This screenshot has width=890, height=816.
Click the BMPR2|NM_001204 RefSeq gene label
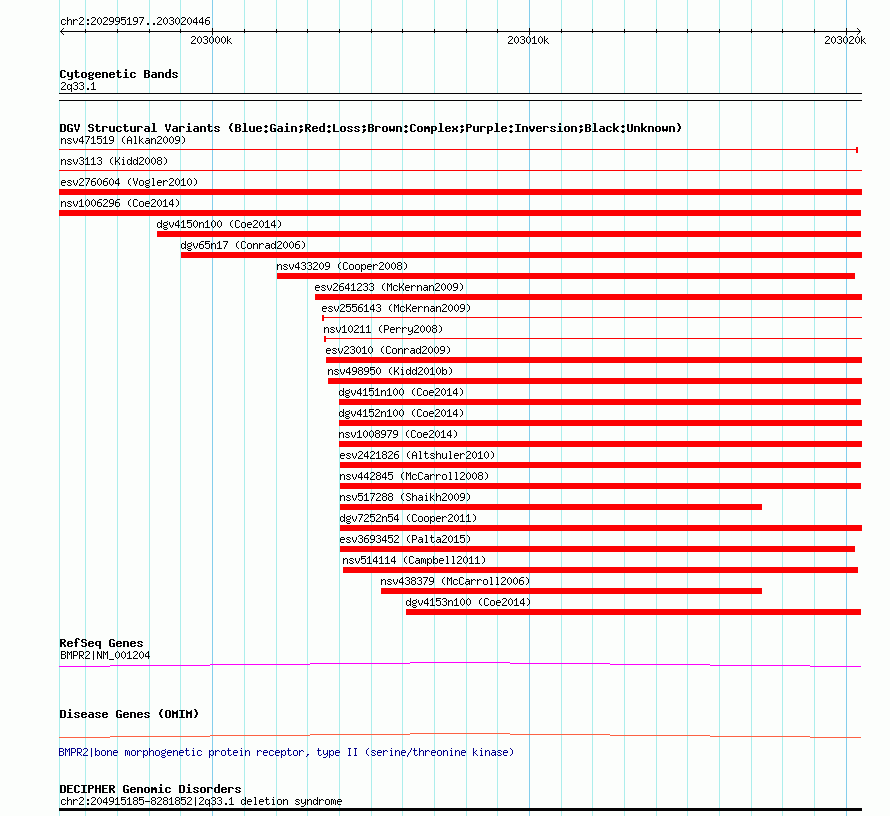click(105, 655)
